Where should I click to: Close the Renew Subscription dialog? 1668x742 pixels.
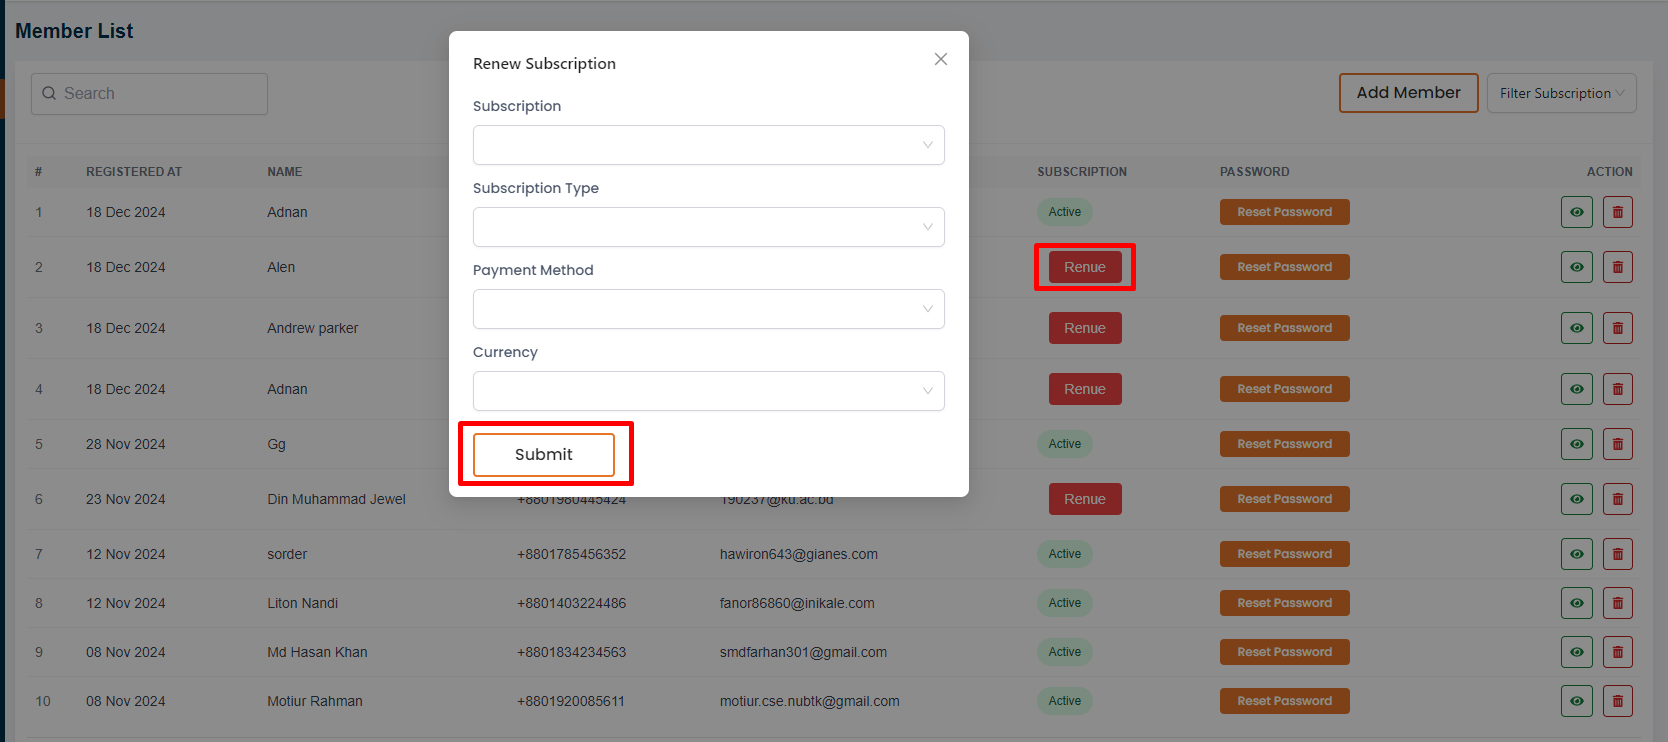coord(940,59)
